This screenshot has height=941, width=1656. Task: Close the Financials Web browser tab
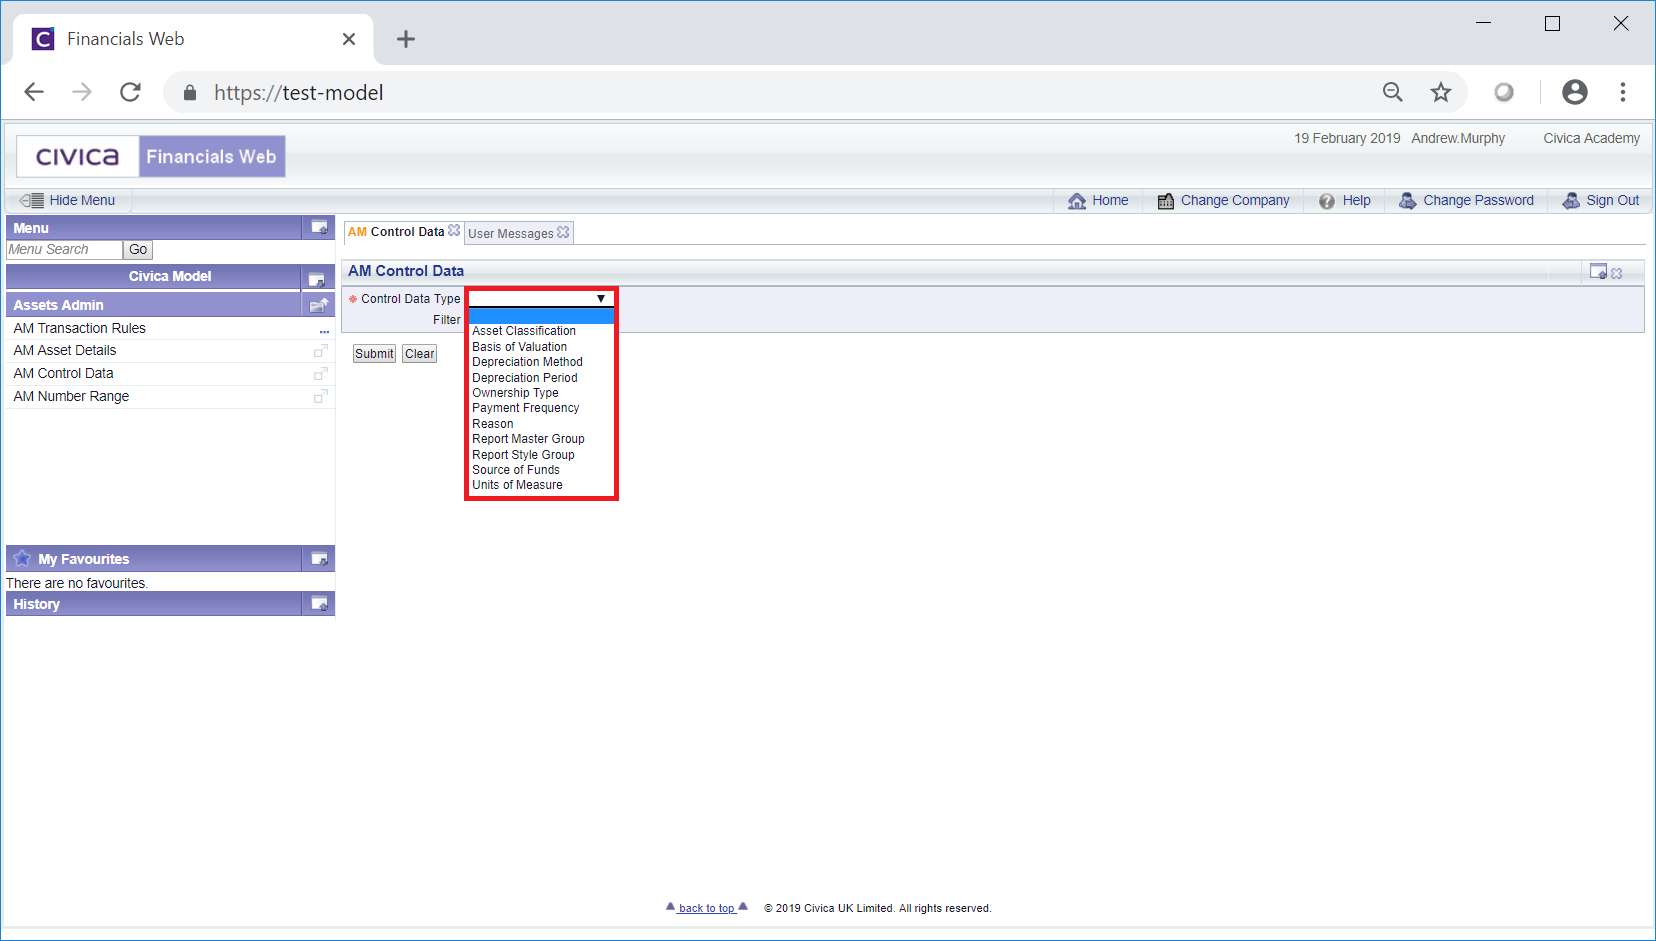[x=349, y=39]
